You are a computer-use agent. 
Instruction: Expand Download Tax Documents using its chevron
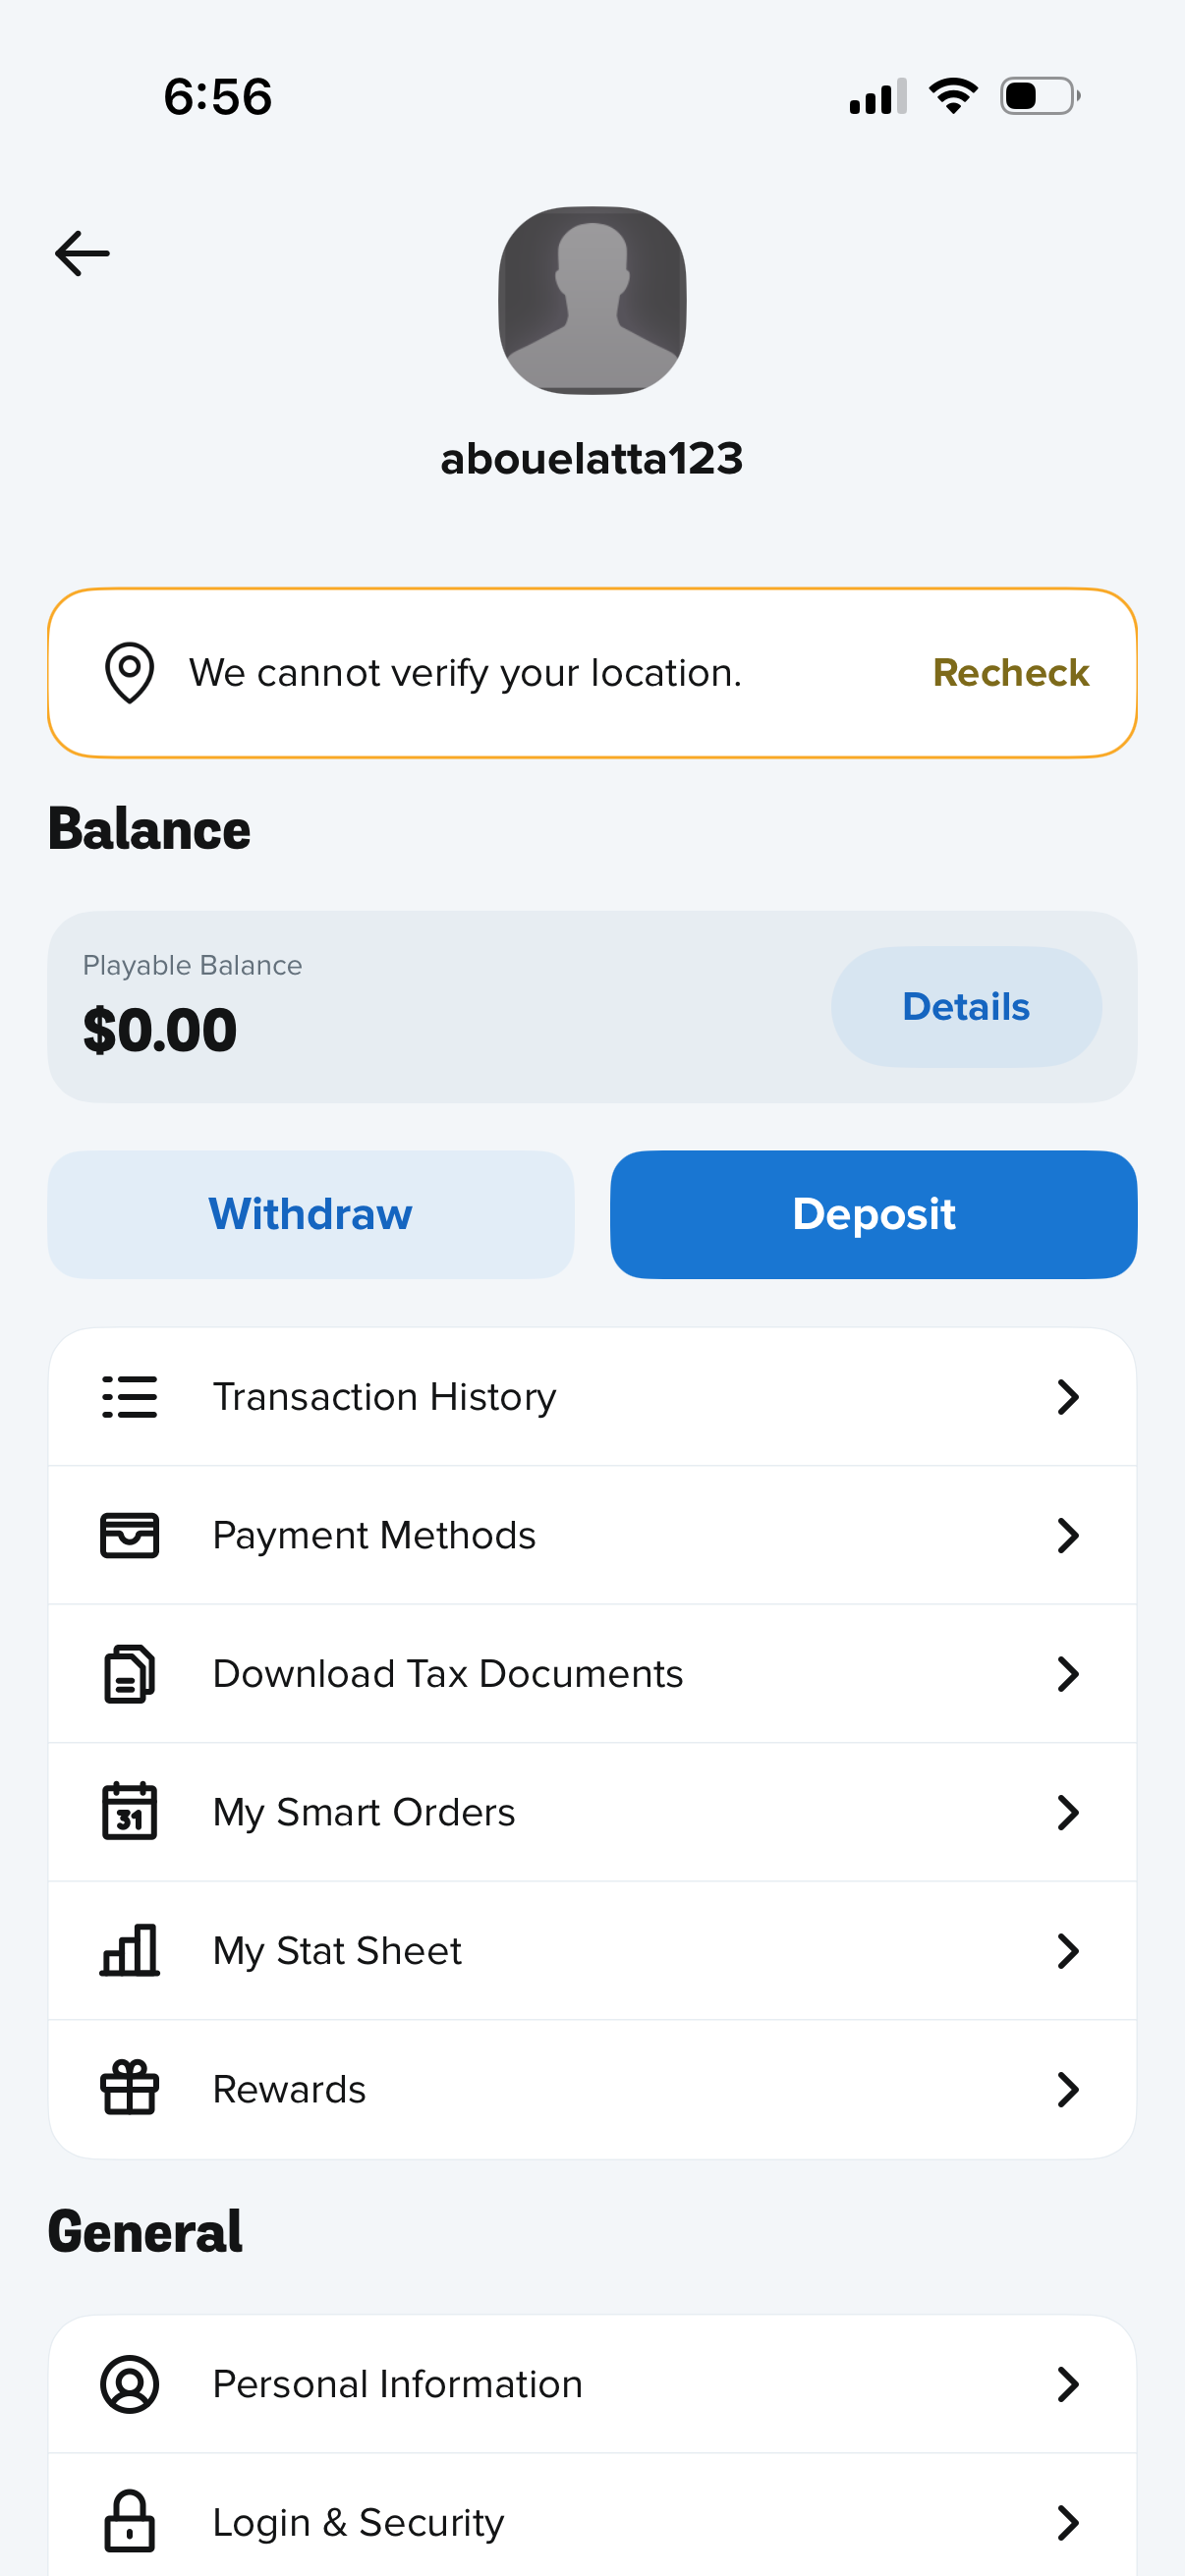click(1068, 1674)
